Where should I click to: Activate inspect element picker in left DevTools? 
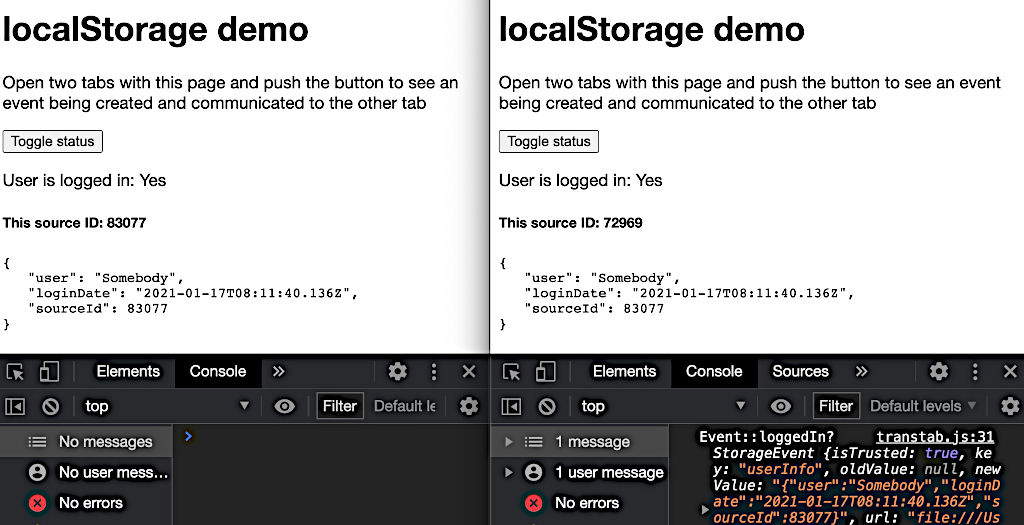click(15, 372)
